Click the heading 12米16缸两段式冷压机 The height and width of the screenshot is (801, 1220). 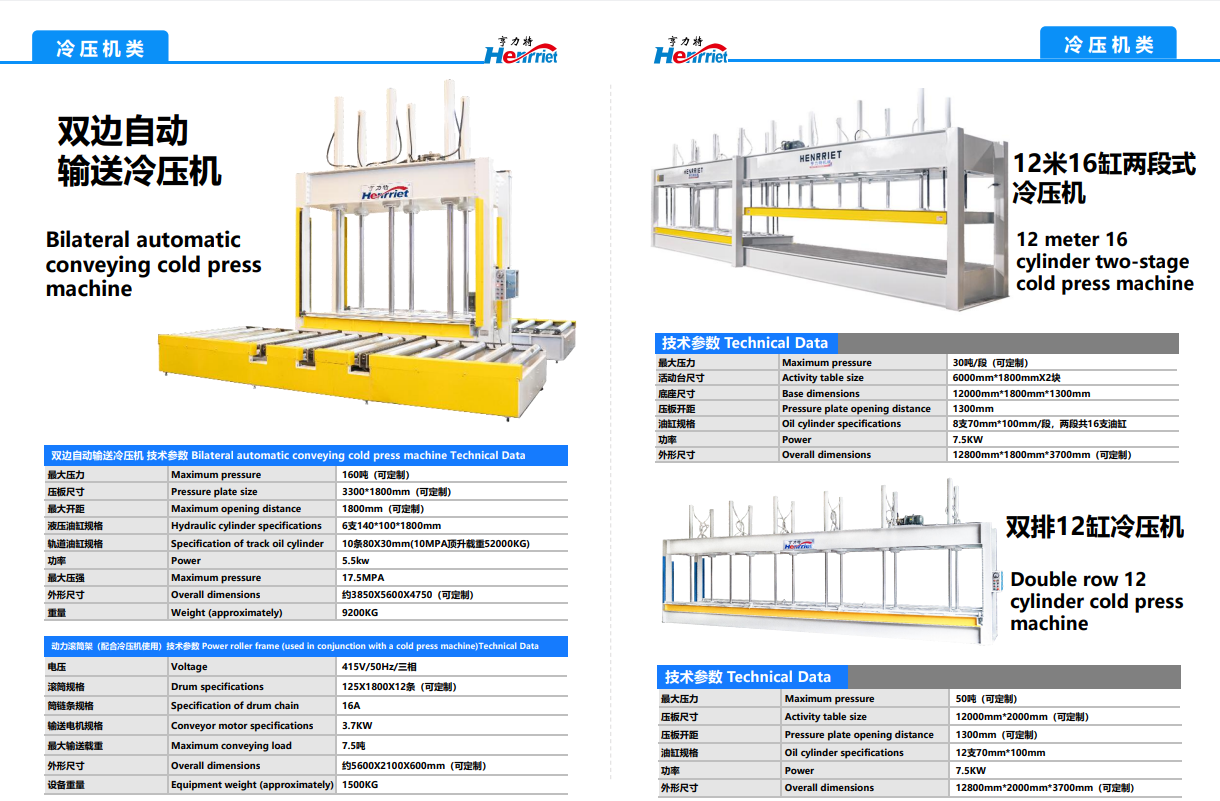pyautogui.click(x=1104, y=177)
